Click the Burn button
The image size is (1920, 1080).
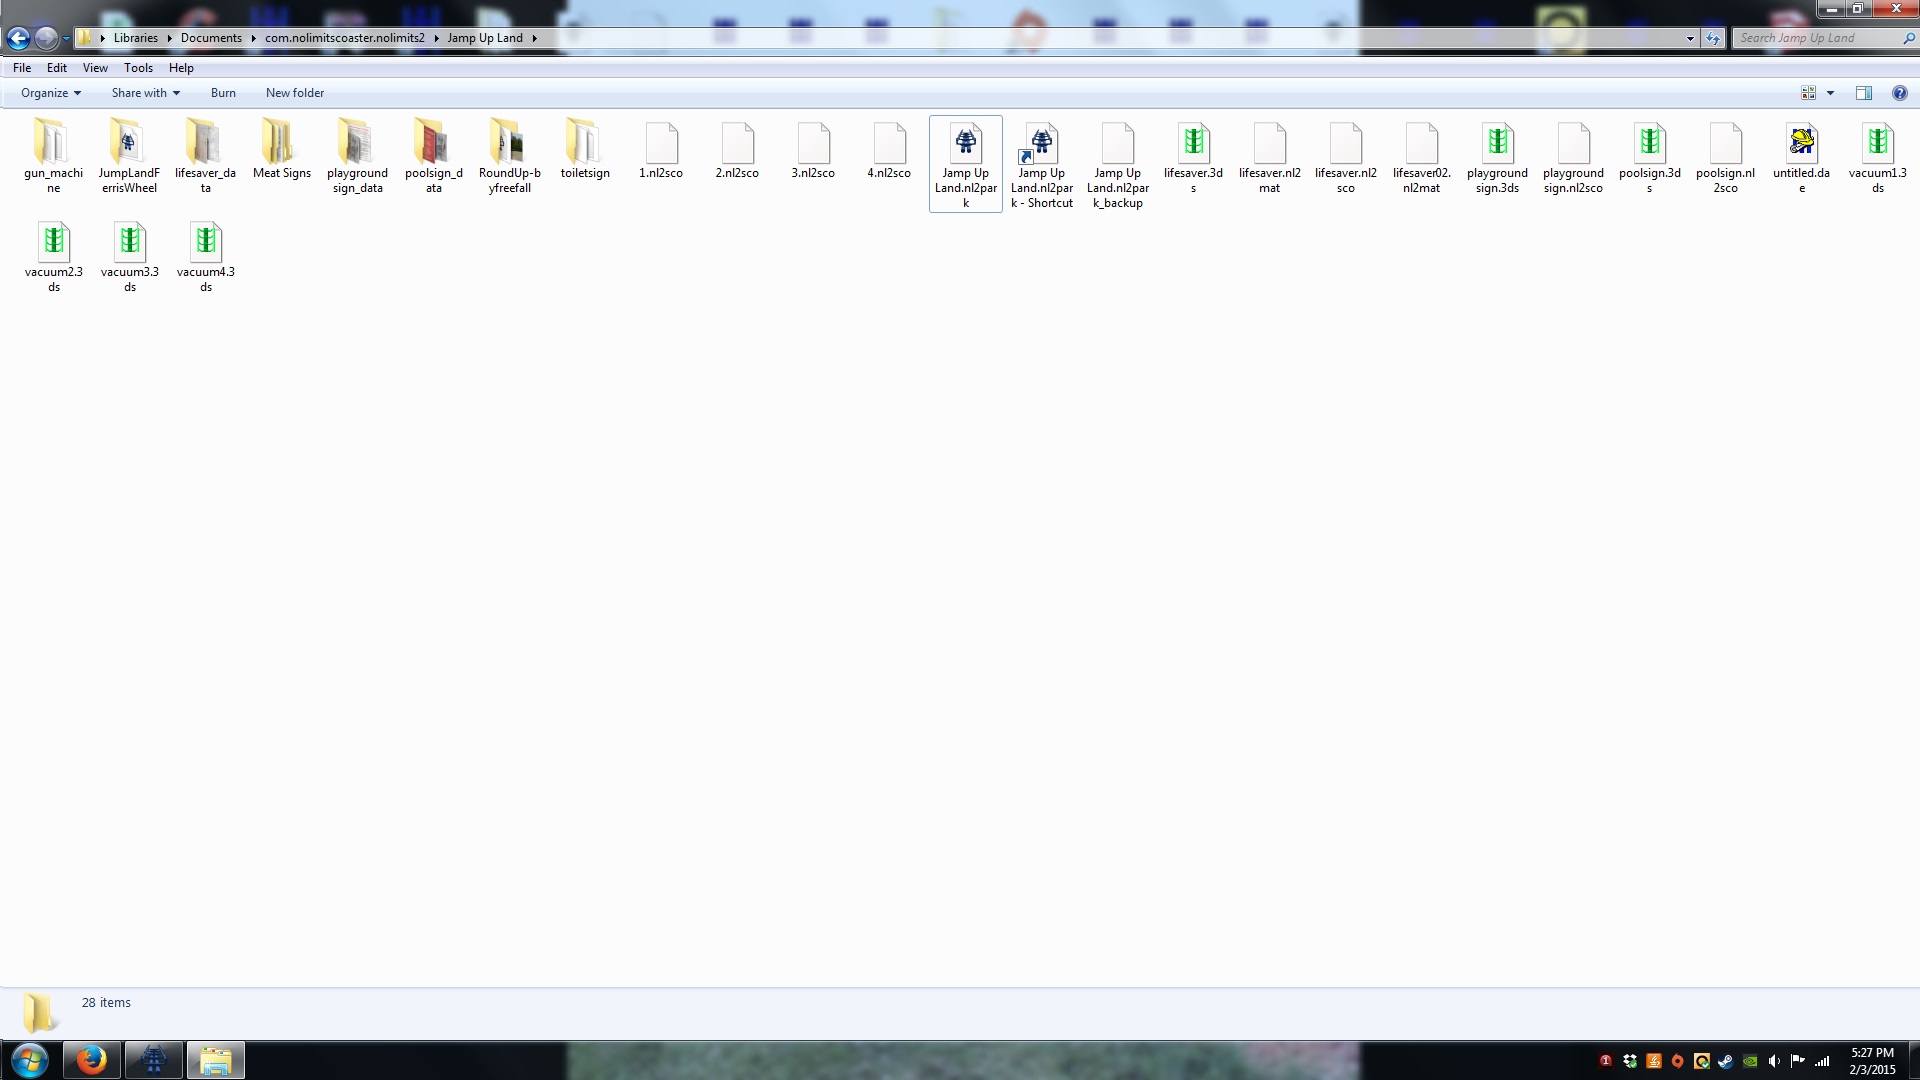click(x=223, y=93)
